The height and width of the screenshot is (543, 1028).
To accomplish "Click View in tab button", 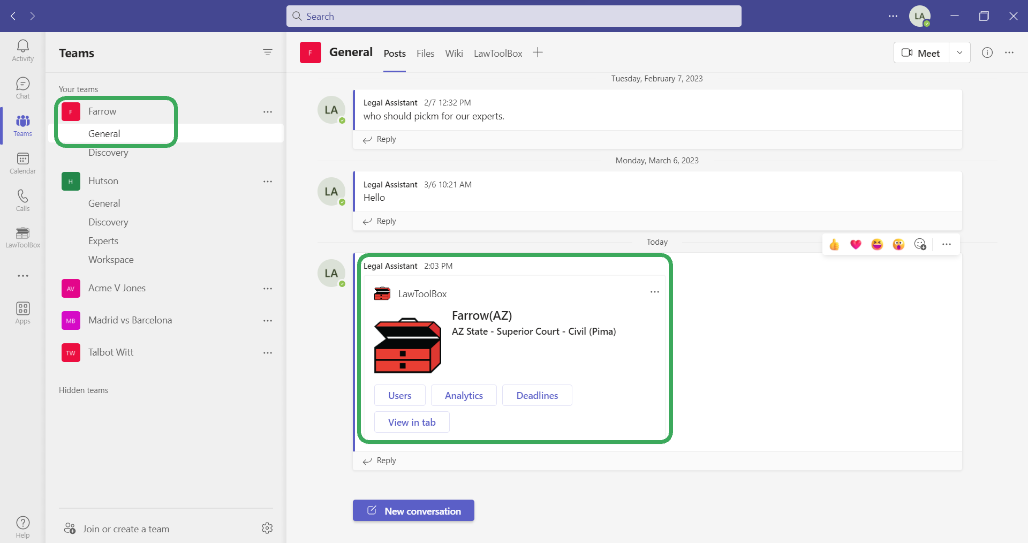I will [412, 422].
